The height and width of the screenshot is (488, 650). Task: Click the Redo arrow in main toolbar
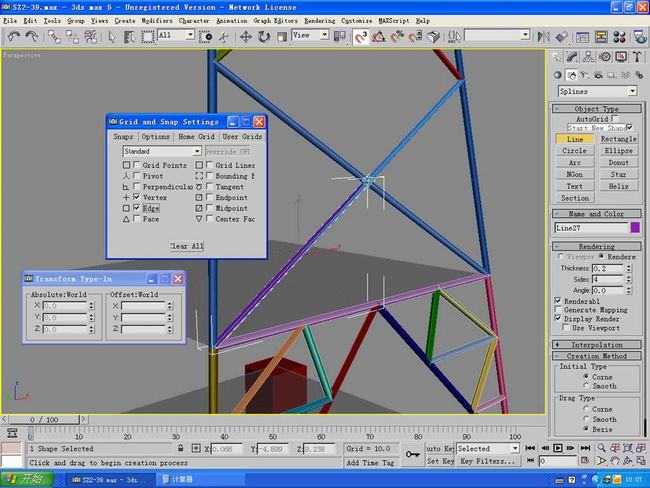point(32,36)
